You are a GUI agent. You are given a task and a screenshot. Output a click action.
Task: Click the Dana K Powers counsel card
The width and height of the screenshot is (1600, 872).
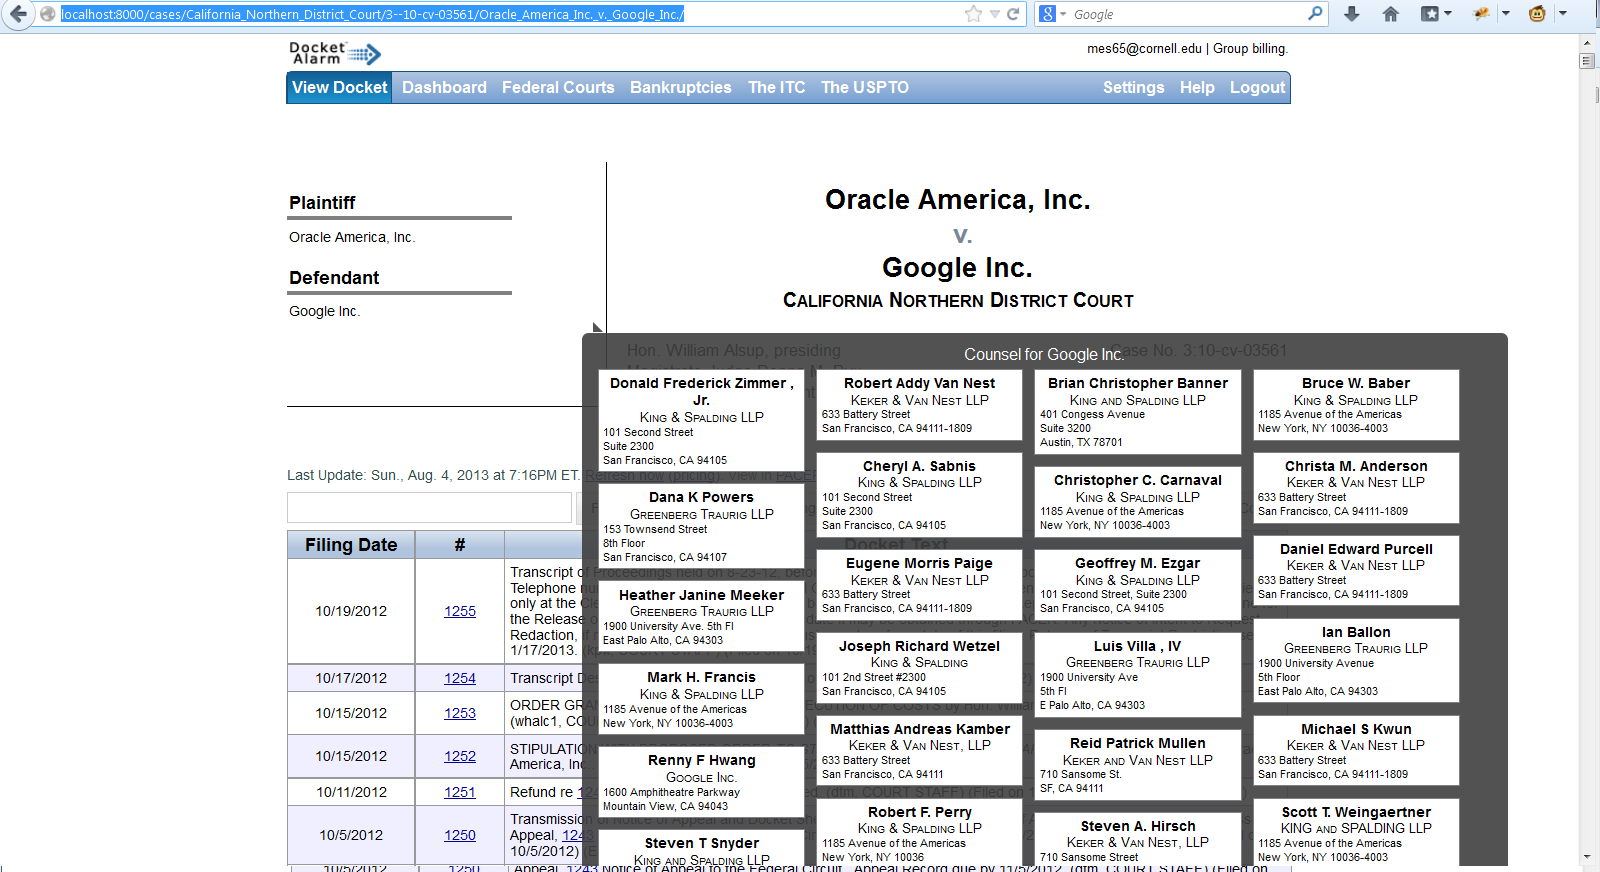pyautogui.click(x=701, y=526)
